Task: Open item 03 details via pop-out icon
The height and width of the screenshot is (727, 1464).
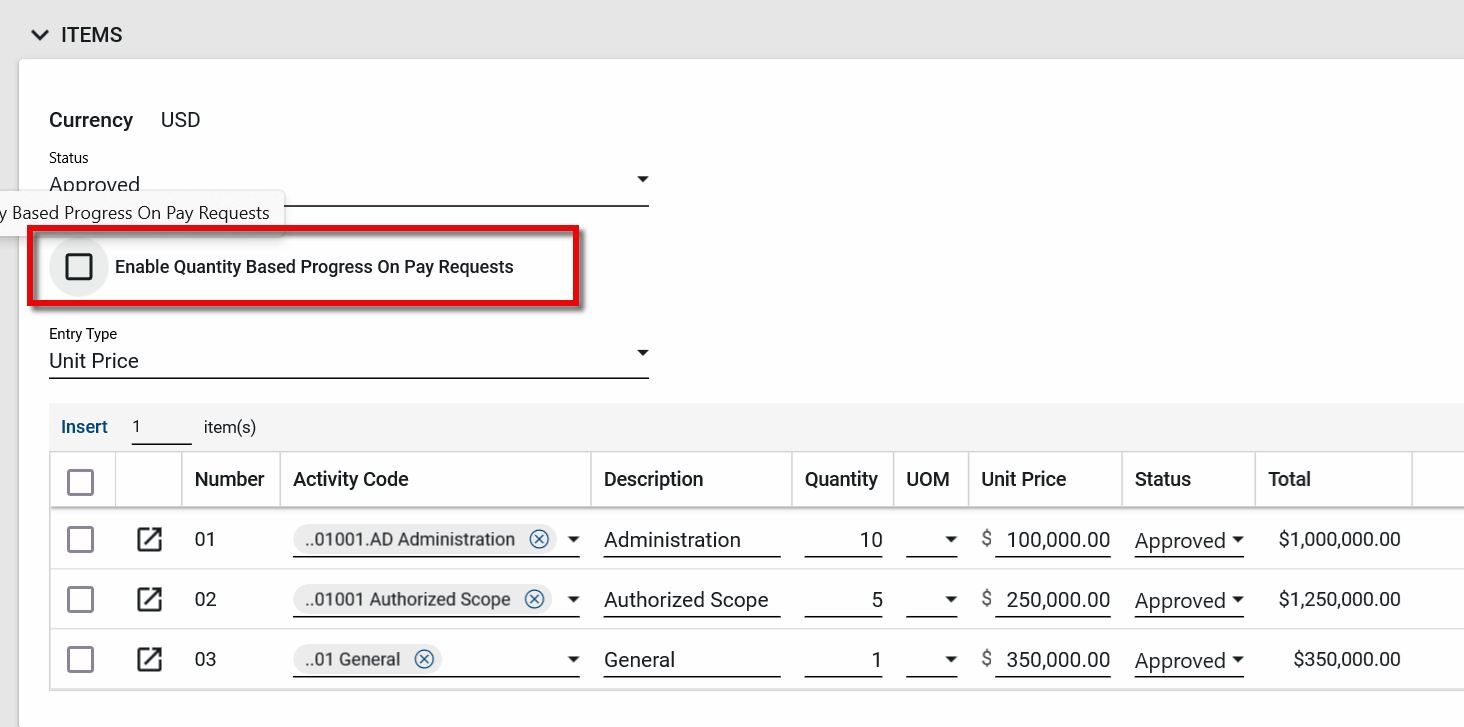Action: (149, 660)
